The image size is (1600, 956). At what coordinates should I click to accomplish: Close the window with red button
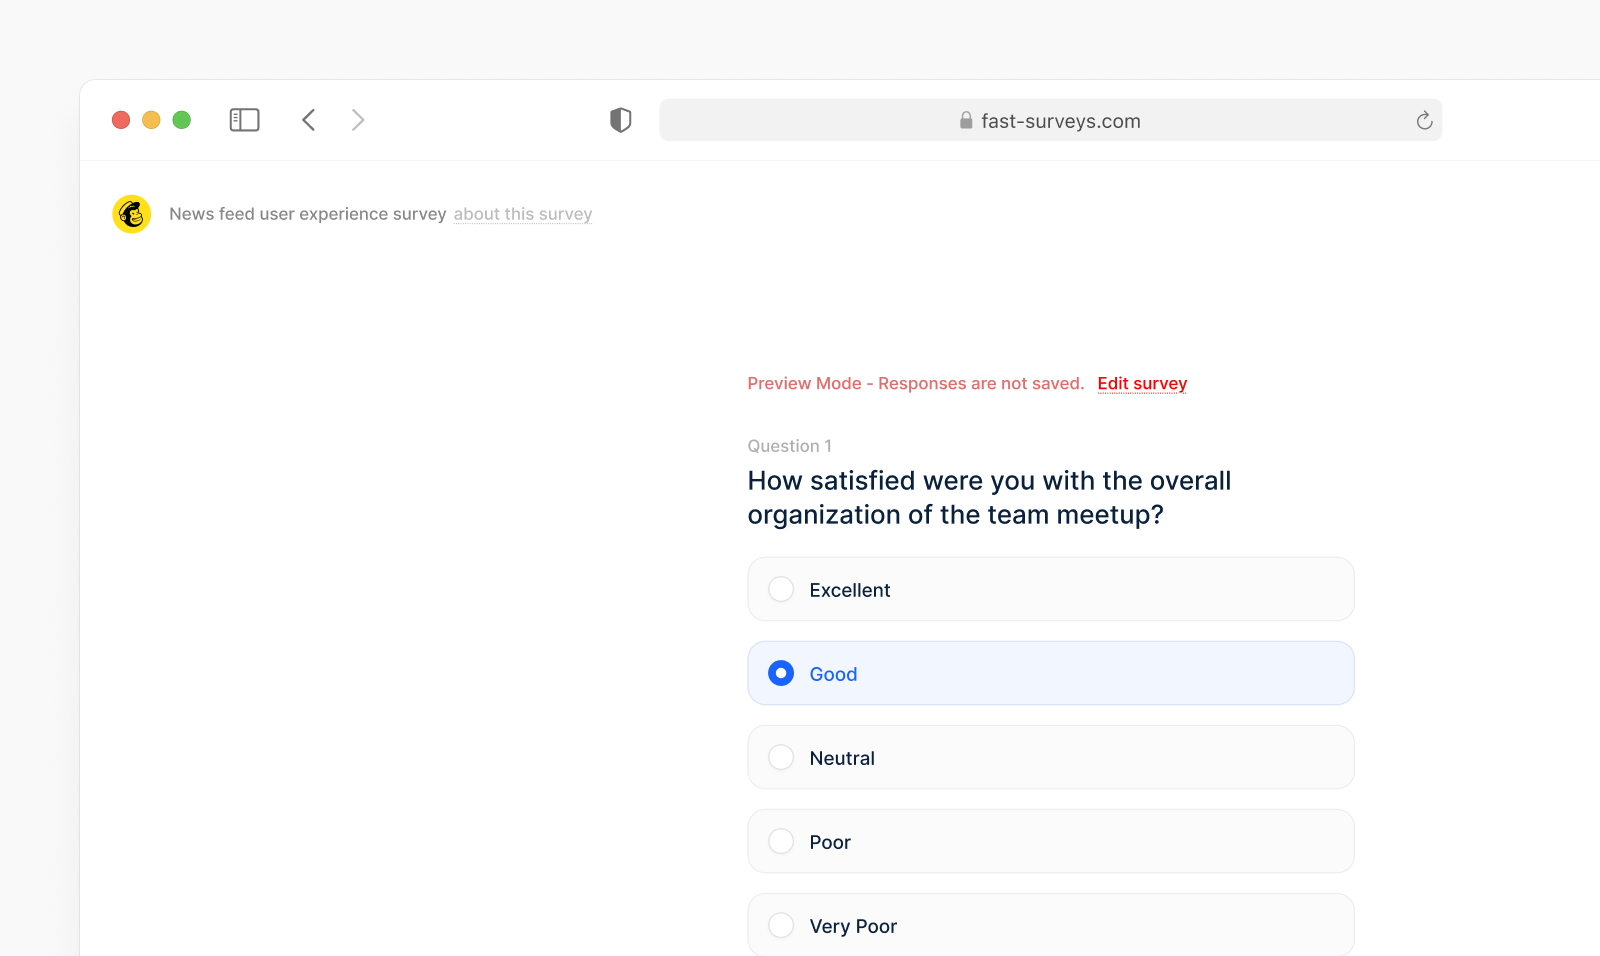click(121, 120)
